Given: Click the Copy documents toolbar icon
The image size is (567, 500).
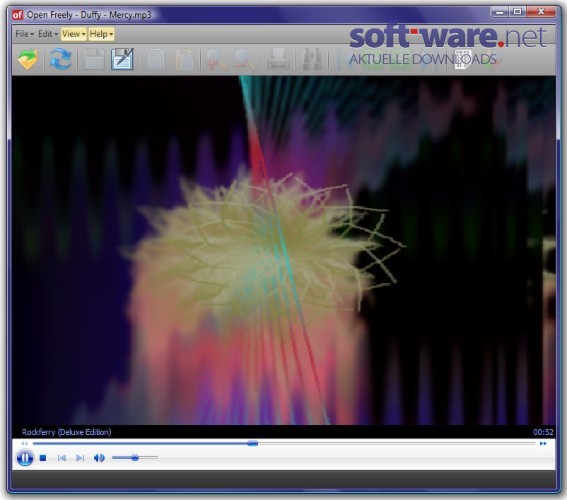Looking at the screenshot, I should (x=155, y=60).
